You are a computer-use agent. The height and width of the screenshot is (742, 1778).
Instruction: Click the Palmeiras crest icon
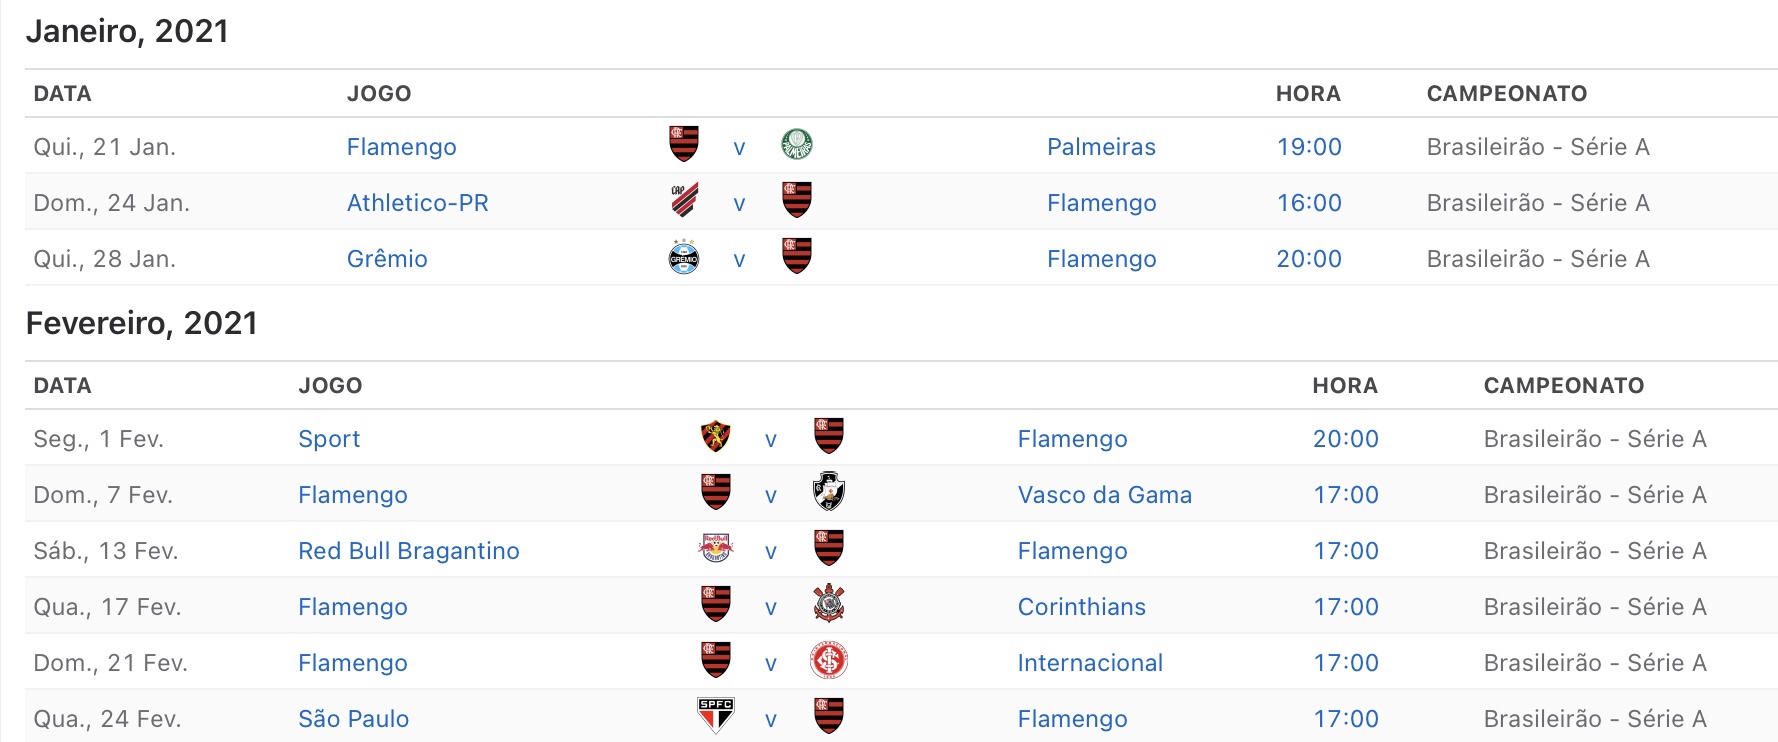point(796,144)
